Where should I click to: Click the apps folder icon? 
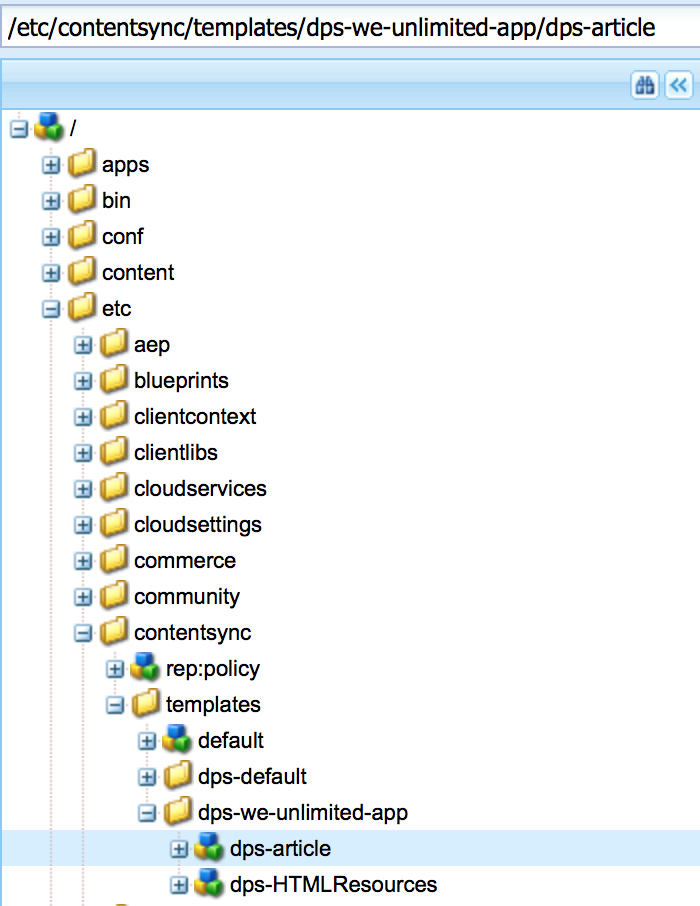(82, 163)
